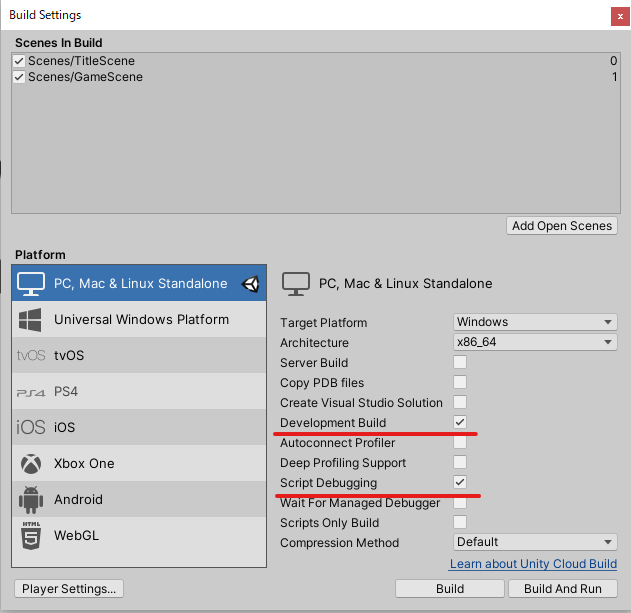Select the PS4 platform label
The image size is (631, 613).
(x=66, y=392)
